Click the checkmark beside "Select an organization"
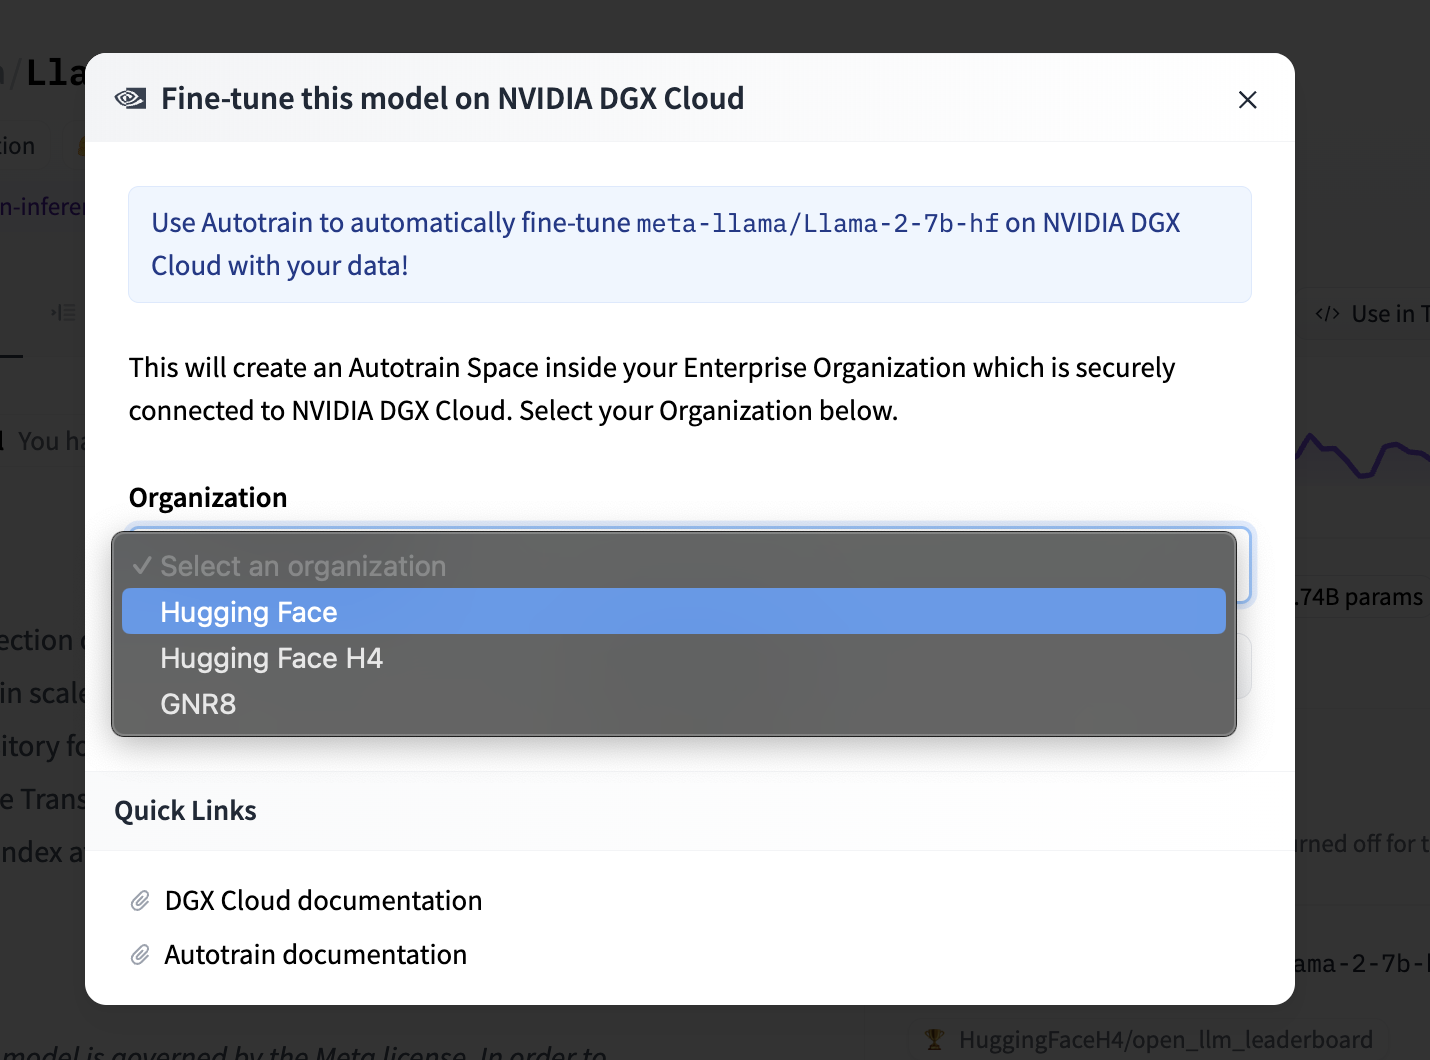The width and height of the screenshot is (1430, 1060). pyautogui.click(x=142, y=566)
